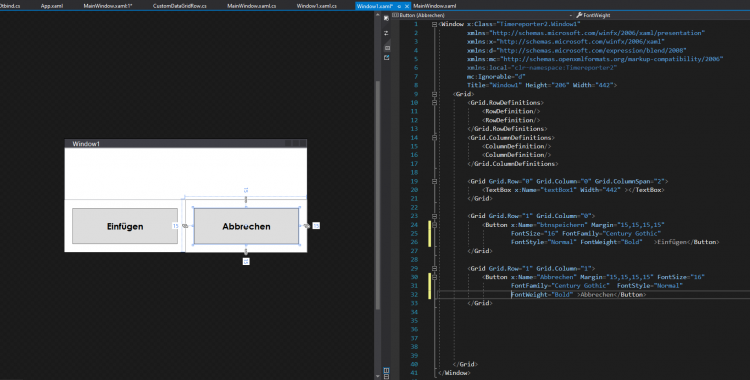
Task: Collapse the btnspeichern Button on line 24
Action: click(434, 224)
